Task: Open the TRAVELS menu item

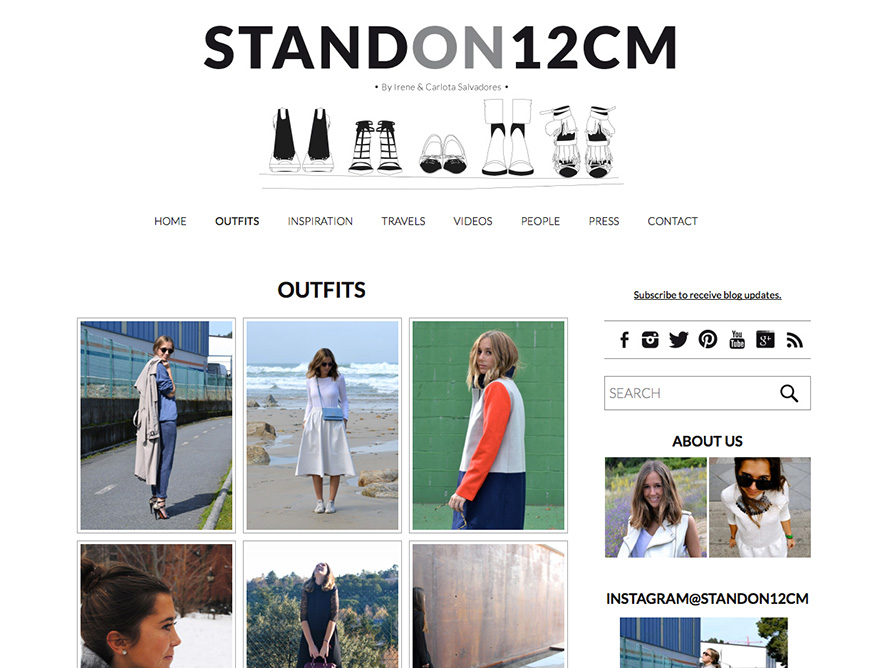Action: point(403,221)
